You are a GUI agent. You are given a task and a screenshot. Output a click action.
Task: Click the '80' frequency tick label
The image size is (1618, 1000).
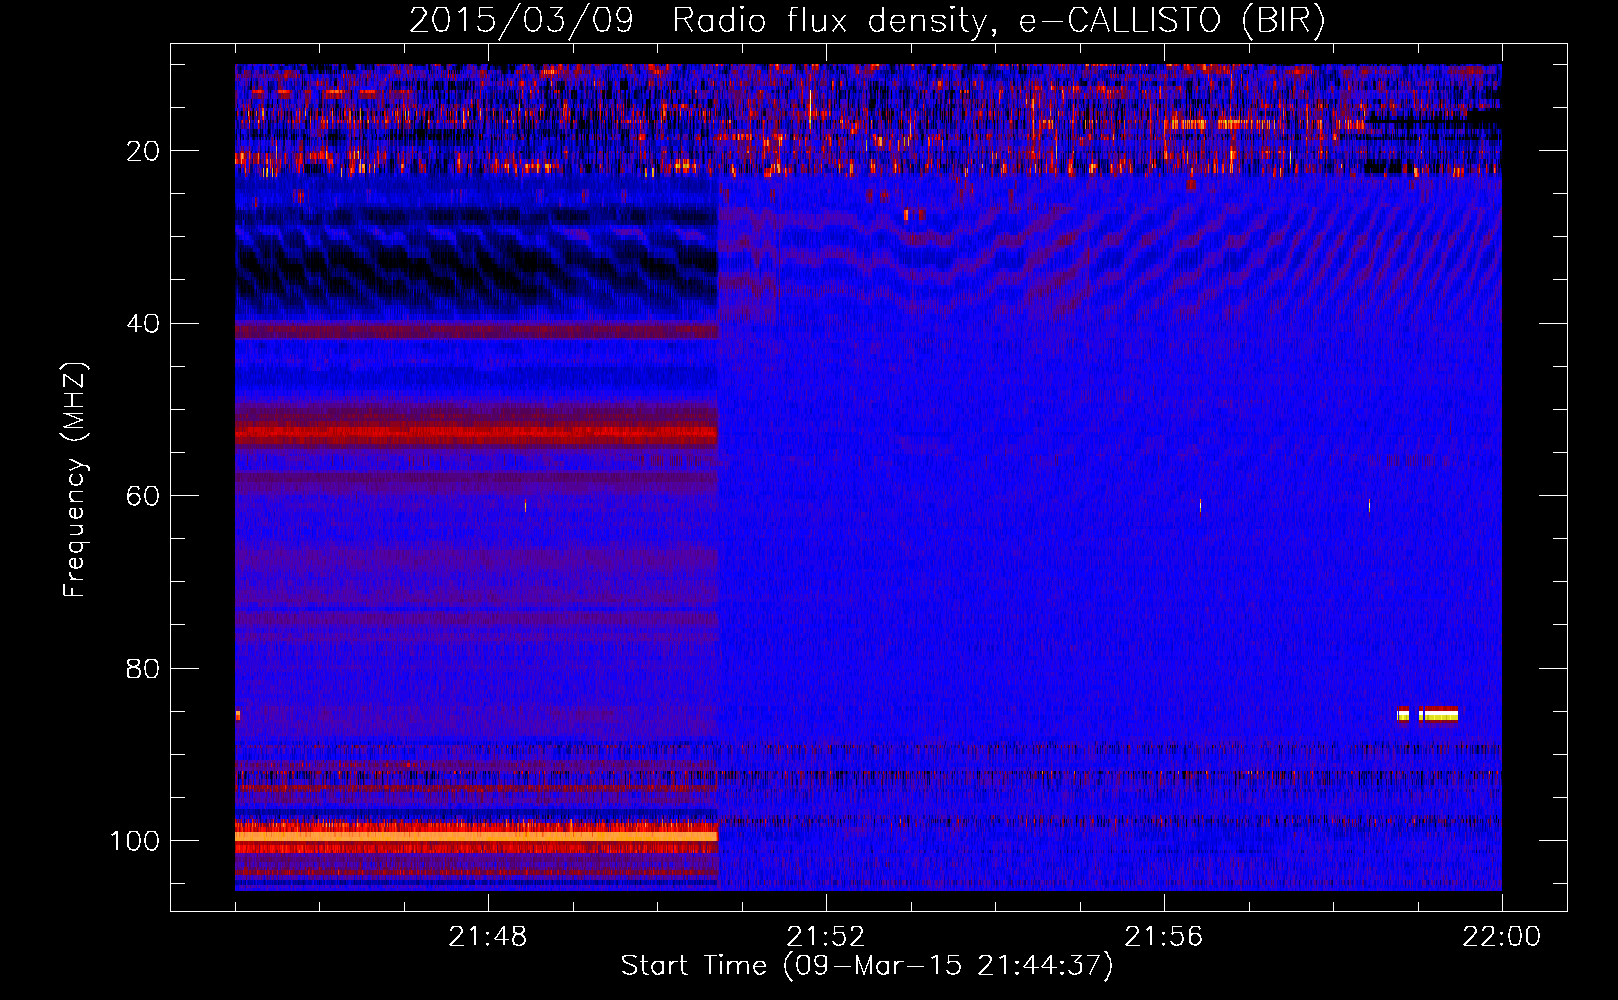click(x=143, y=668)
